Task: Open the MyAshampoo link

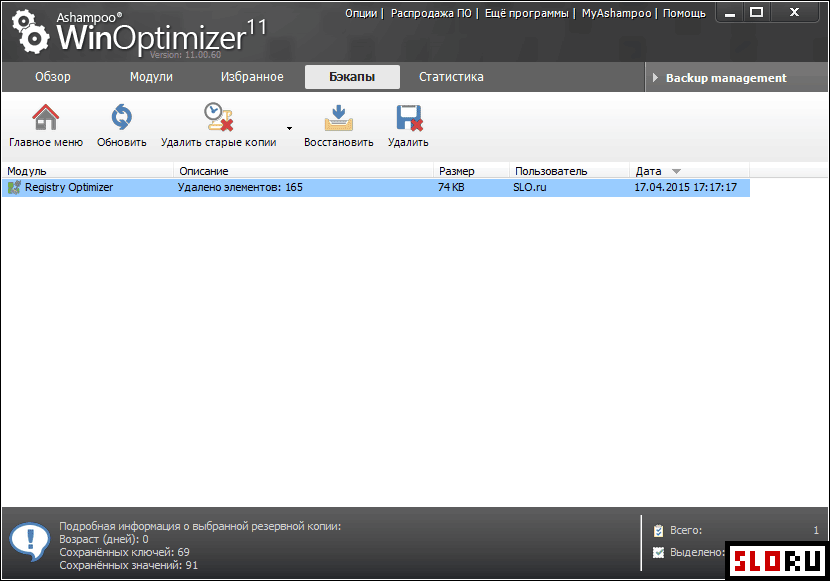Action: pyautogui.click(x=616, y=13)
